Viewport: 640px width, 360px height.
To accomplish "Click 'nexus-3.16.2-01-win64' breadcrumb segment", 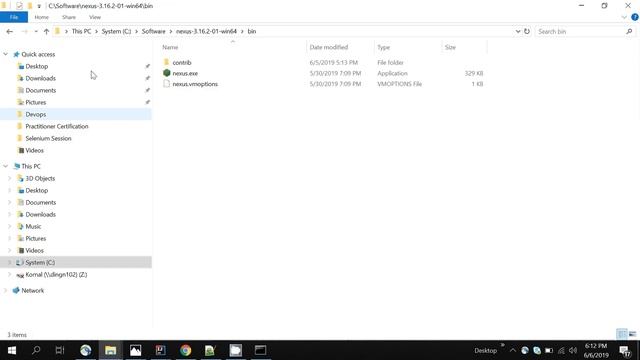I will (x=206, y=31).
